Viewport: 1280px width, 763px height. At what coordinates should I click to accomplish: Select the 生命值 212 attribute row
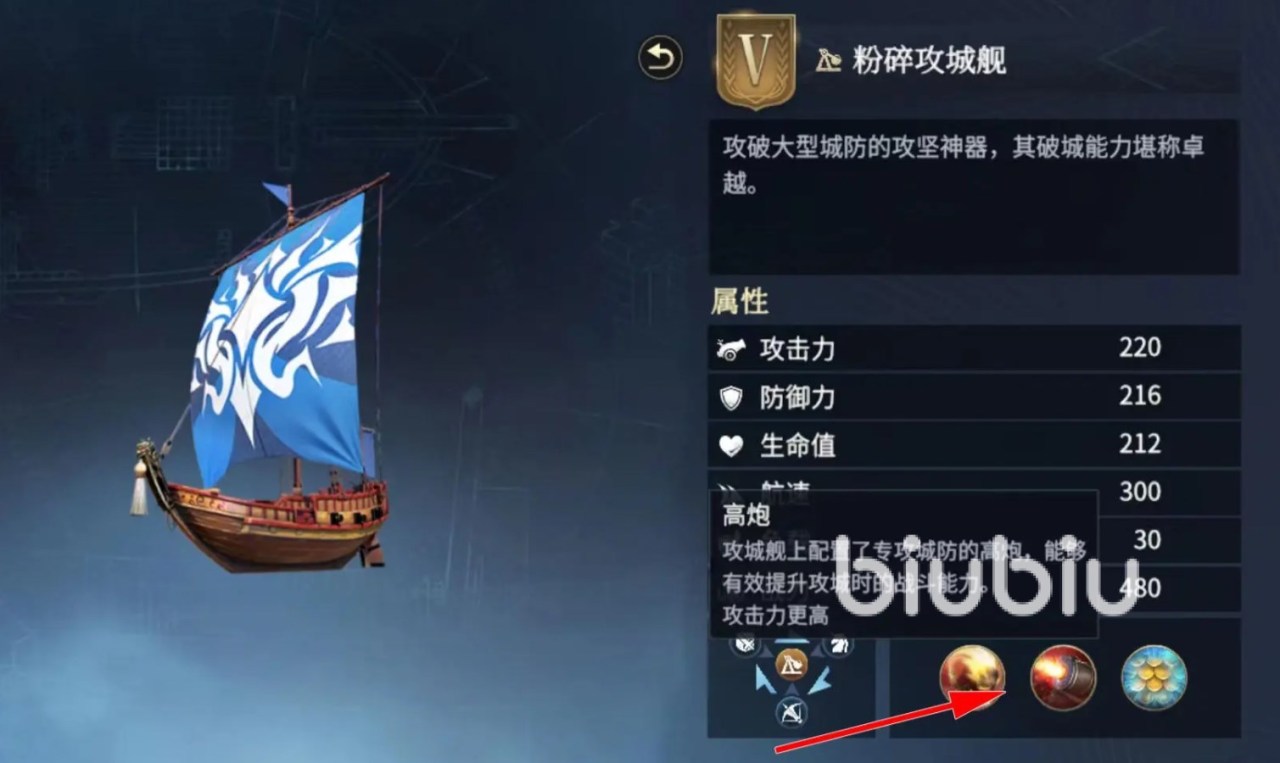click(x=974, y=445)
